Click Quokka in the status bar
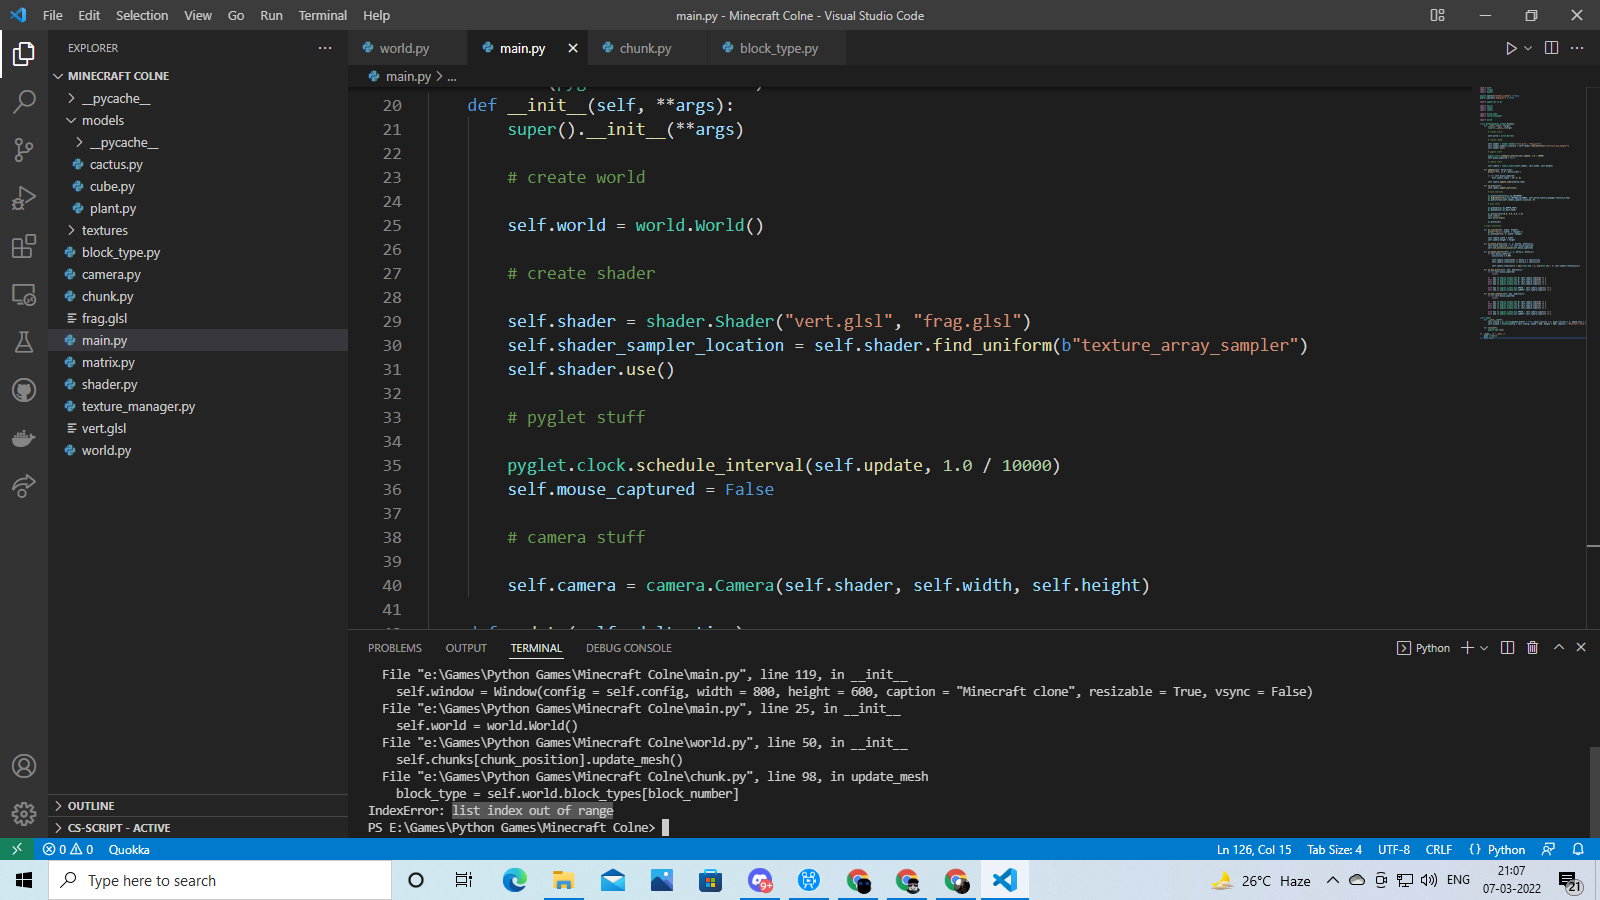The image size is (1600, 900). click(x=129, y=849)
